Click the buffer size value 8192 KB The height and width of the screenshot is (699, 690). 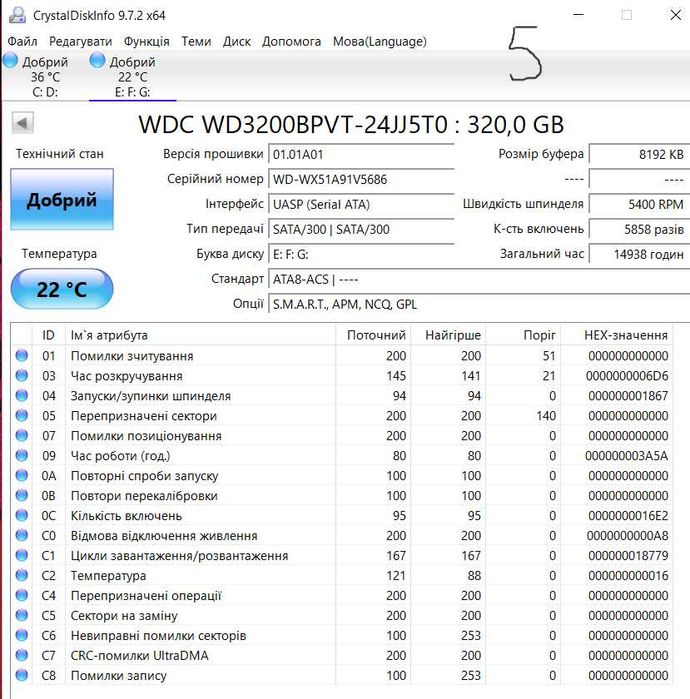coord(640,154)
